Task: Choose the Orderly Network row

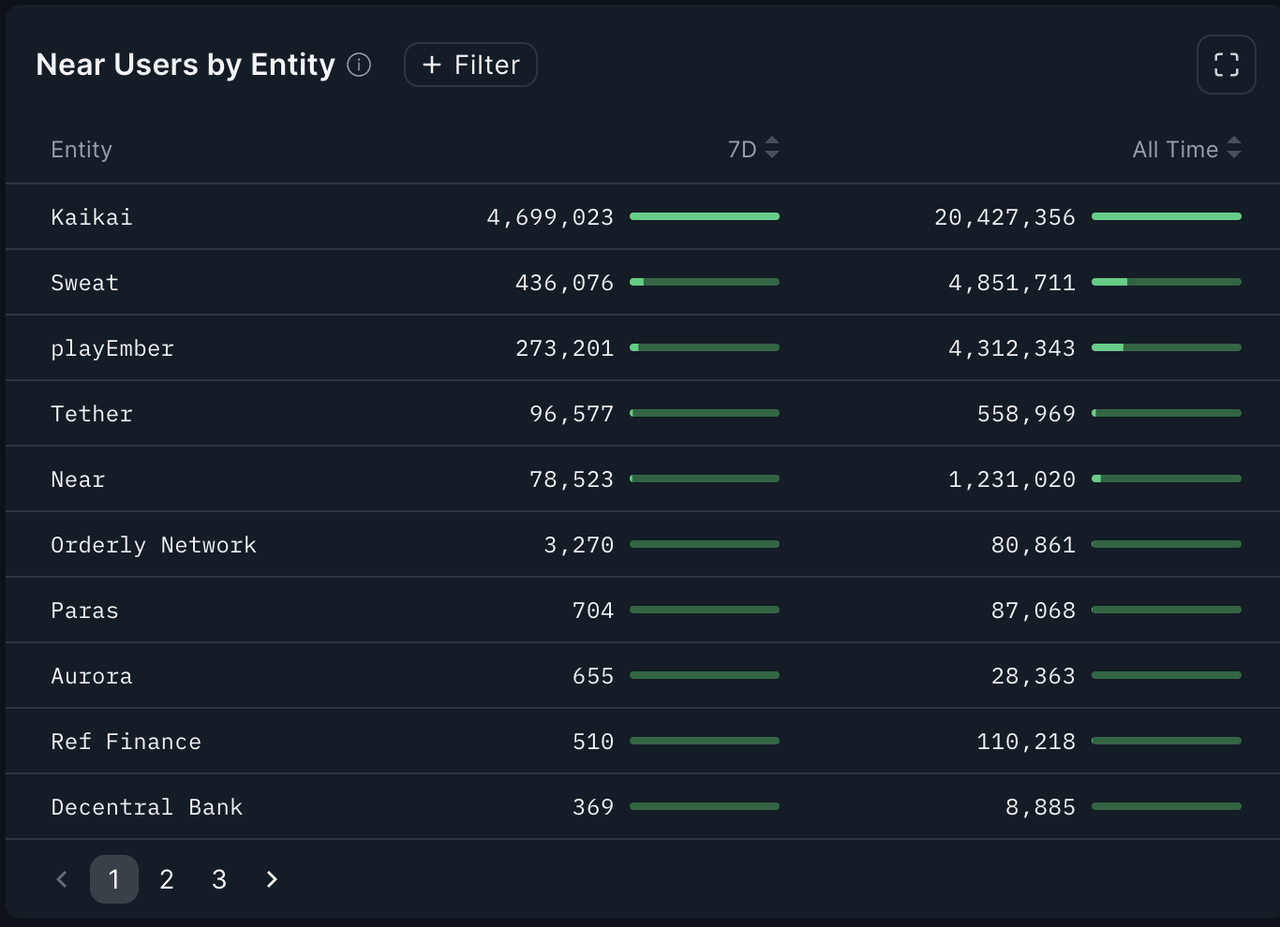Action: click(x=153, y=545)
